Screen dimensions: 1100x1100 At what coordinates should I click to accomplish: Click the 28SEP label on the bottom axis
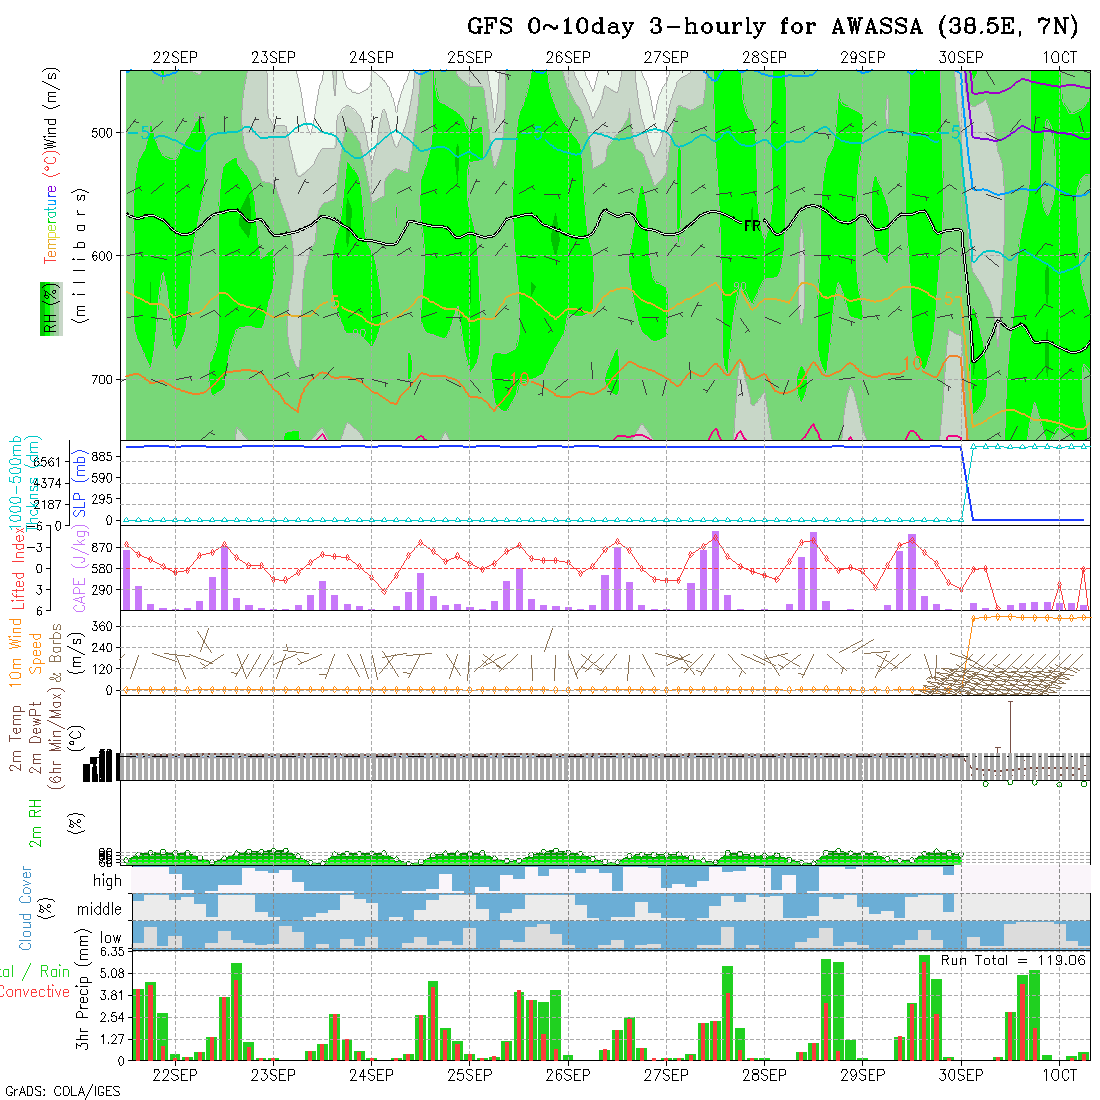[764, 1075]
